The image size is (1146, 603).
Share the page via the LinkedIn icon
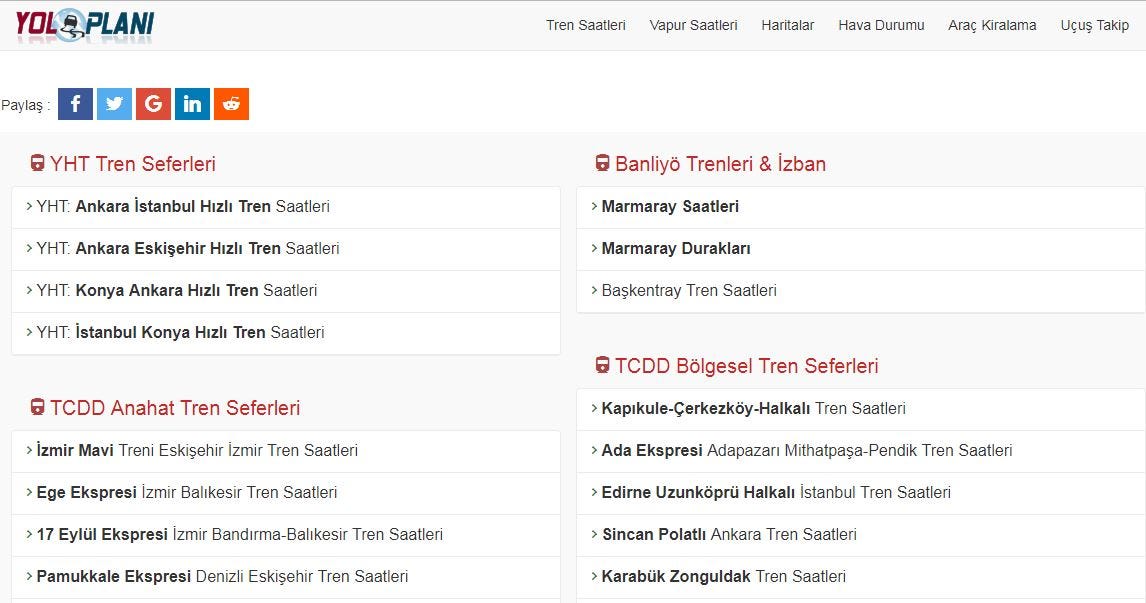[192, 103]
